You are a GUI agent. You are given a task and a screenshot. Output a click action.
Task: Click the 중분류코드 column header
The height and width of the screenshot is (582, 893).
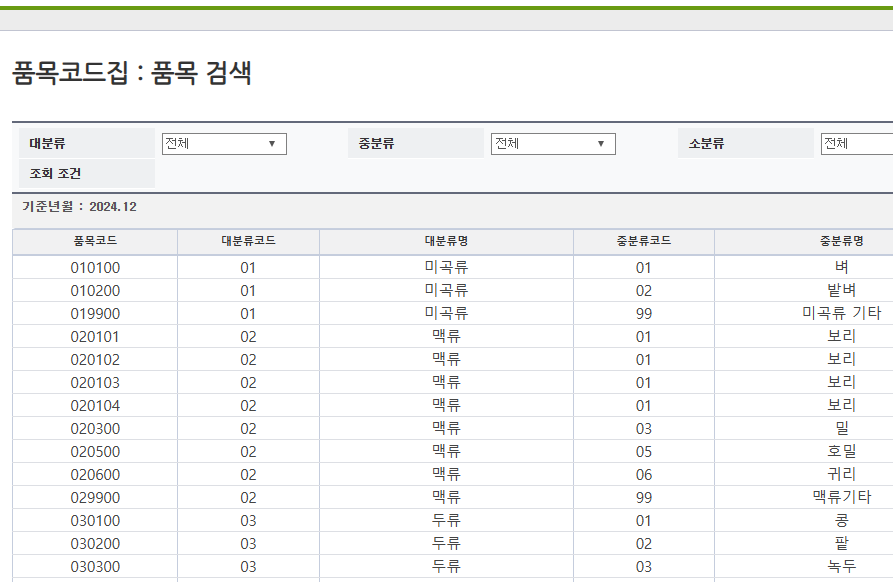click(x=642, y=241)
